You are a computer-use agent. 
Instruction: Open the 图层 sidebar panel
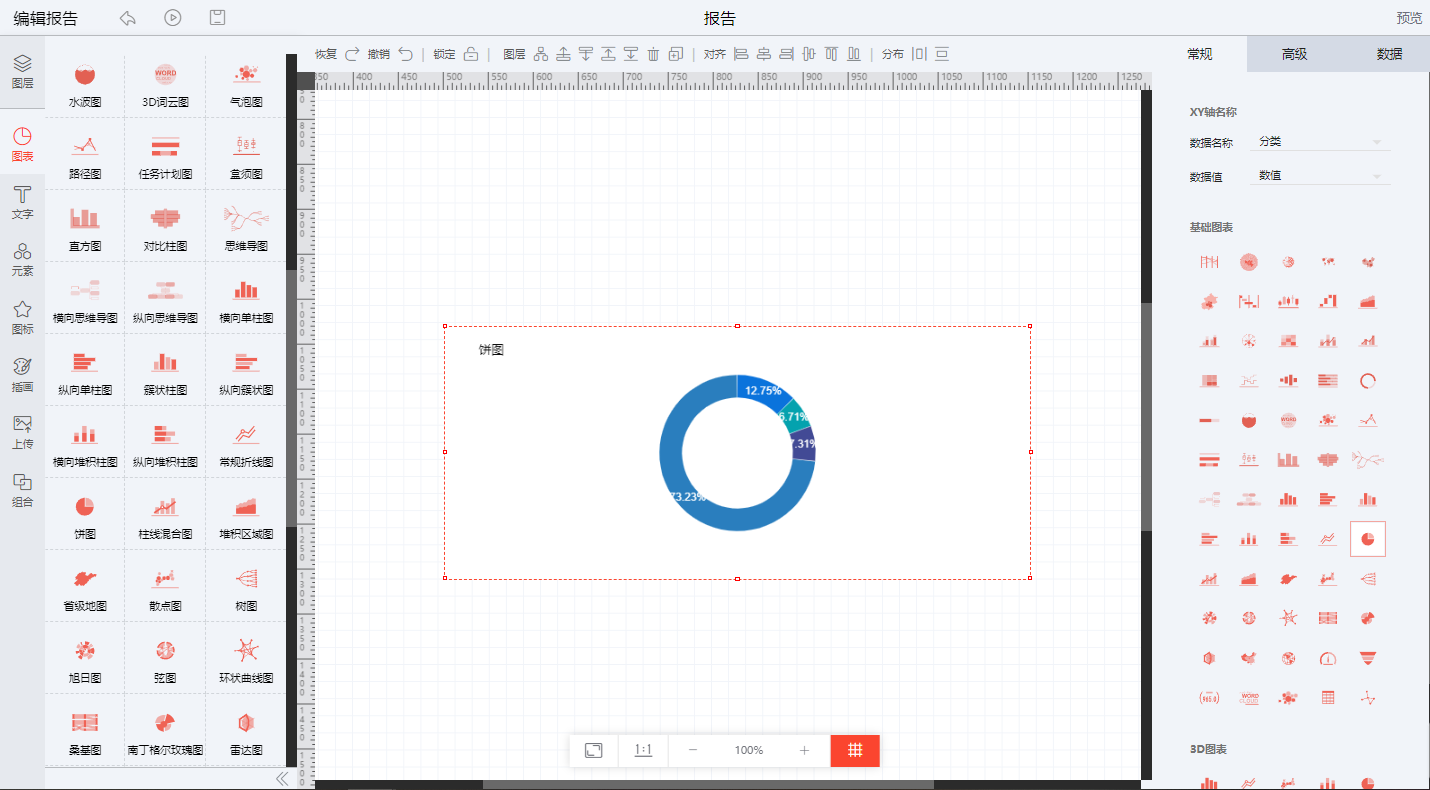point(22,72)
